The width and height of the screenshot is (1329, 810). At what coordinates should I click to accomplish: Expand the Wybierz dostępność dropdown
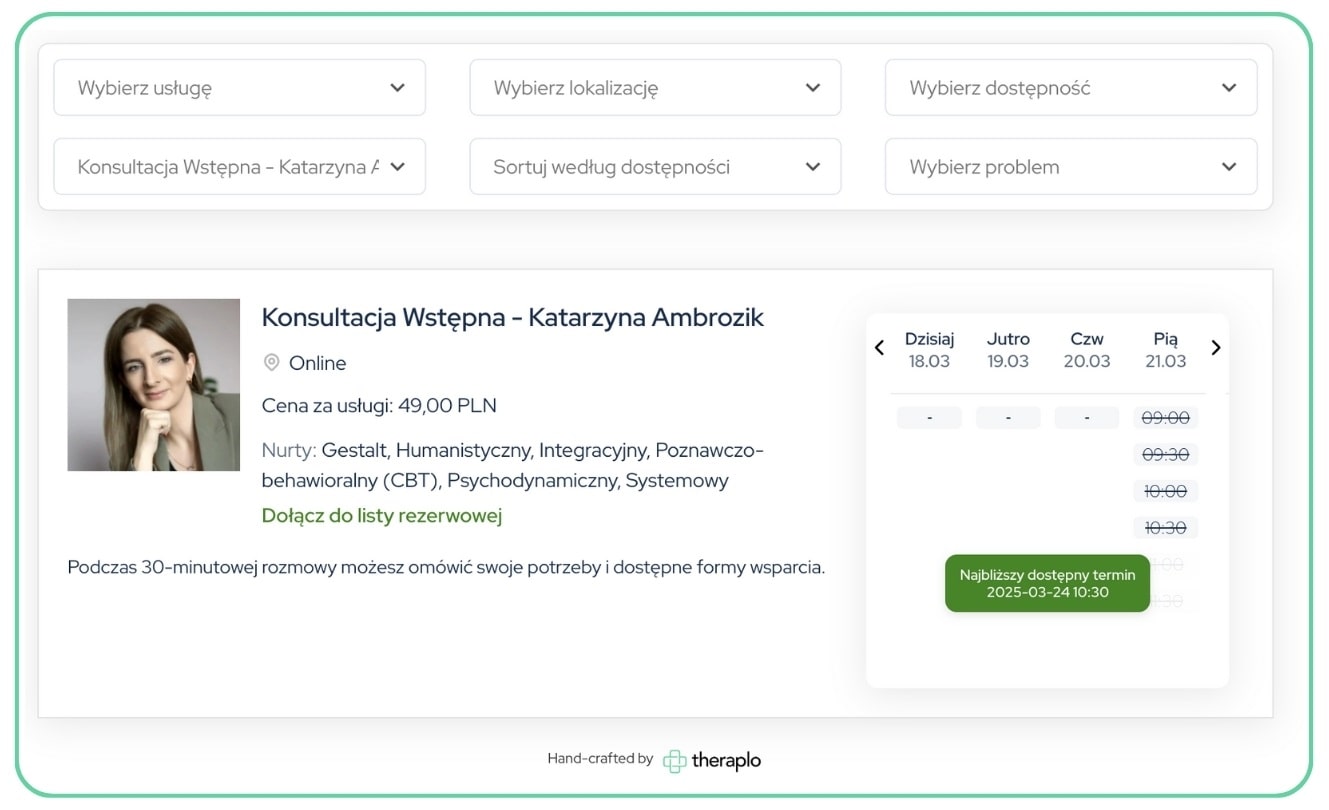pyautogui.click(x=1070, y=87)
